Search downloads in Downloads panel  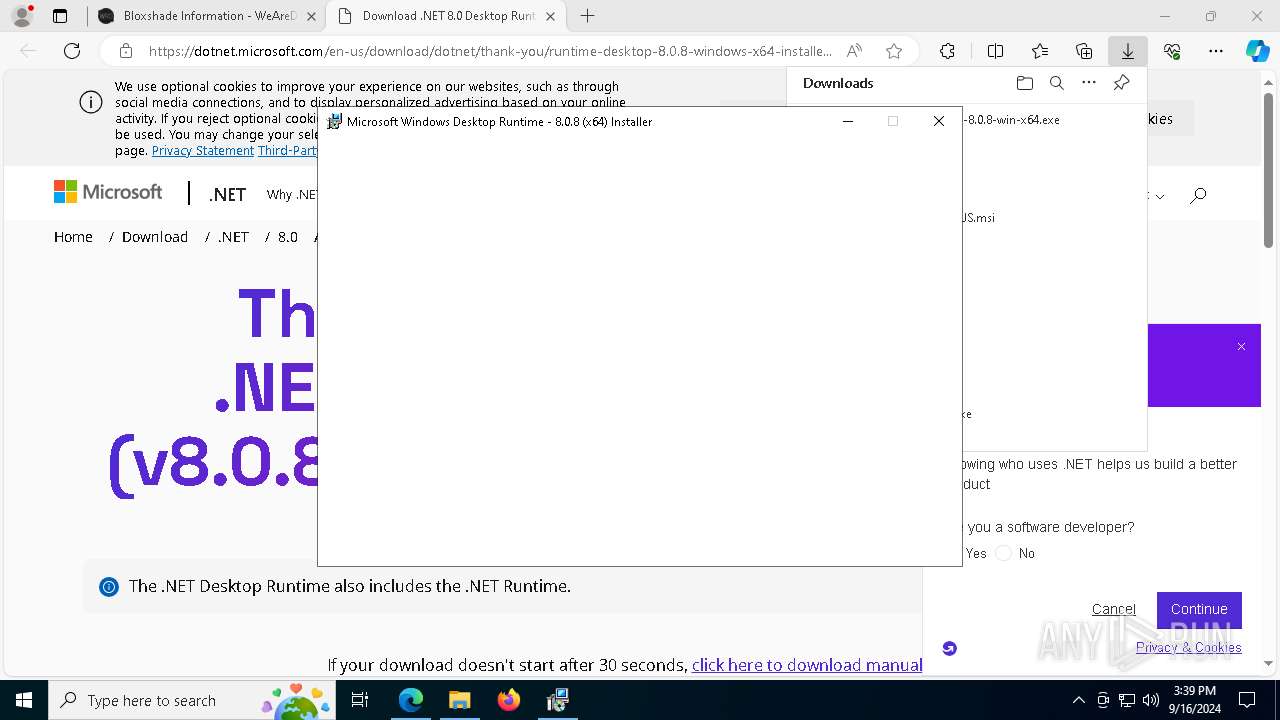click(x=1057, y=83)
